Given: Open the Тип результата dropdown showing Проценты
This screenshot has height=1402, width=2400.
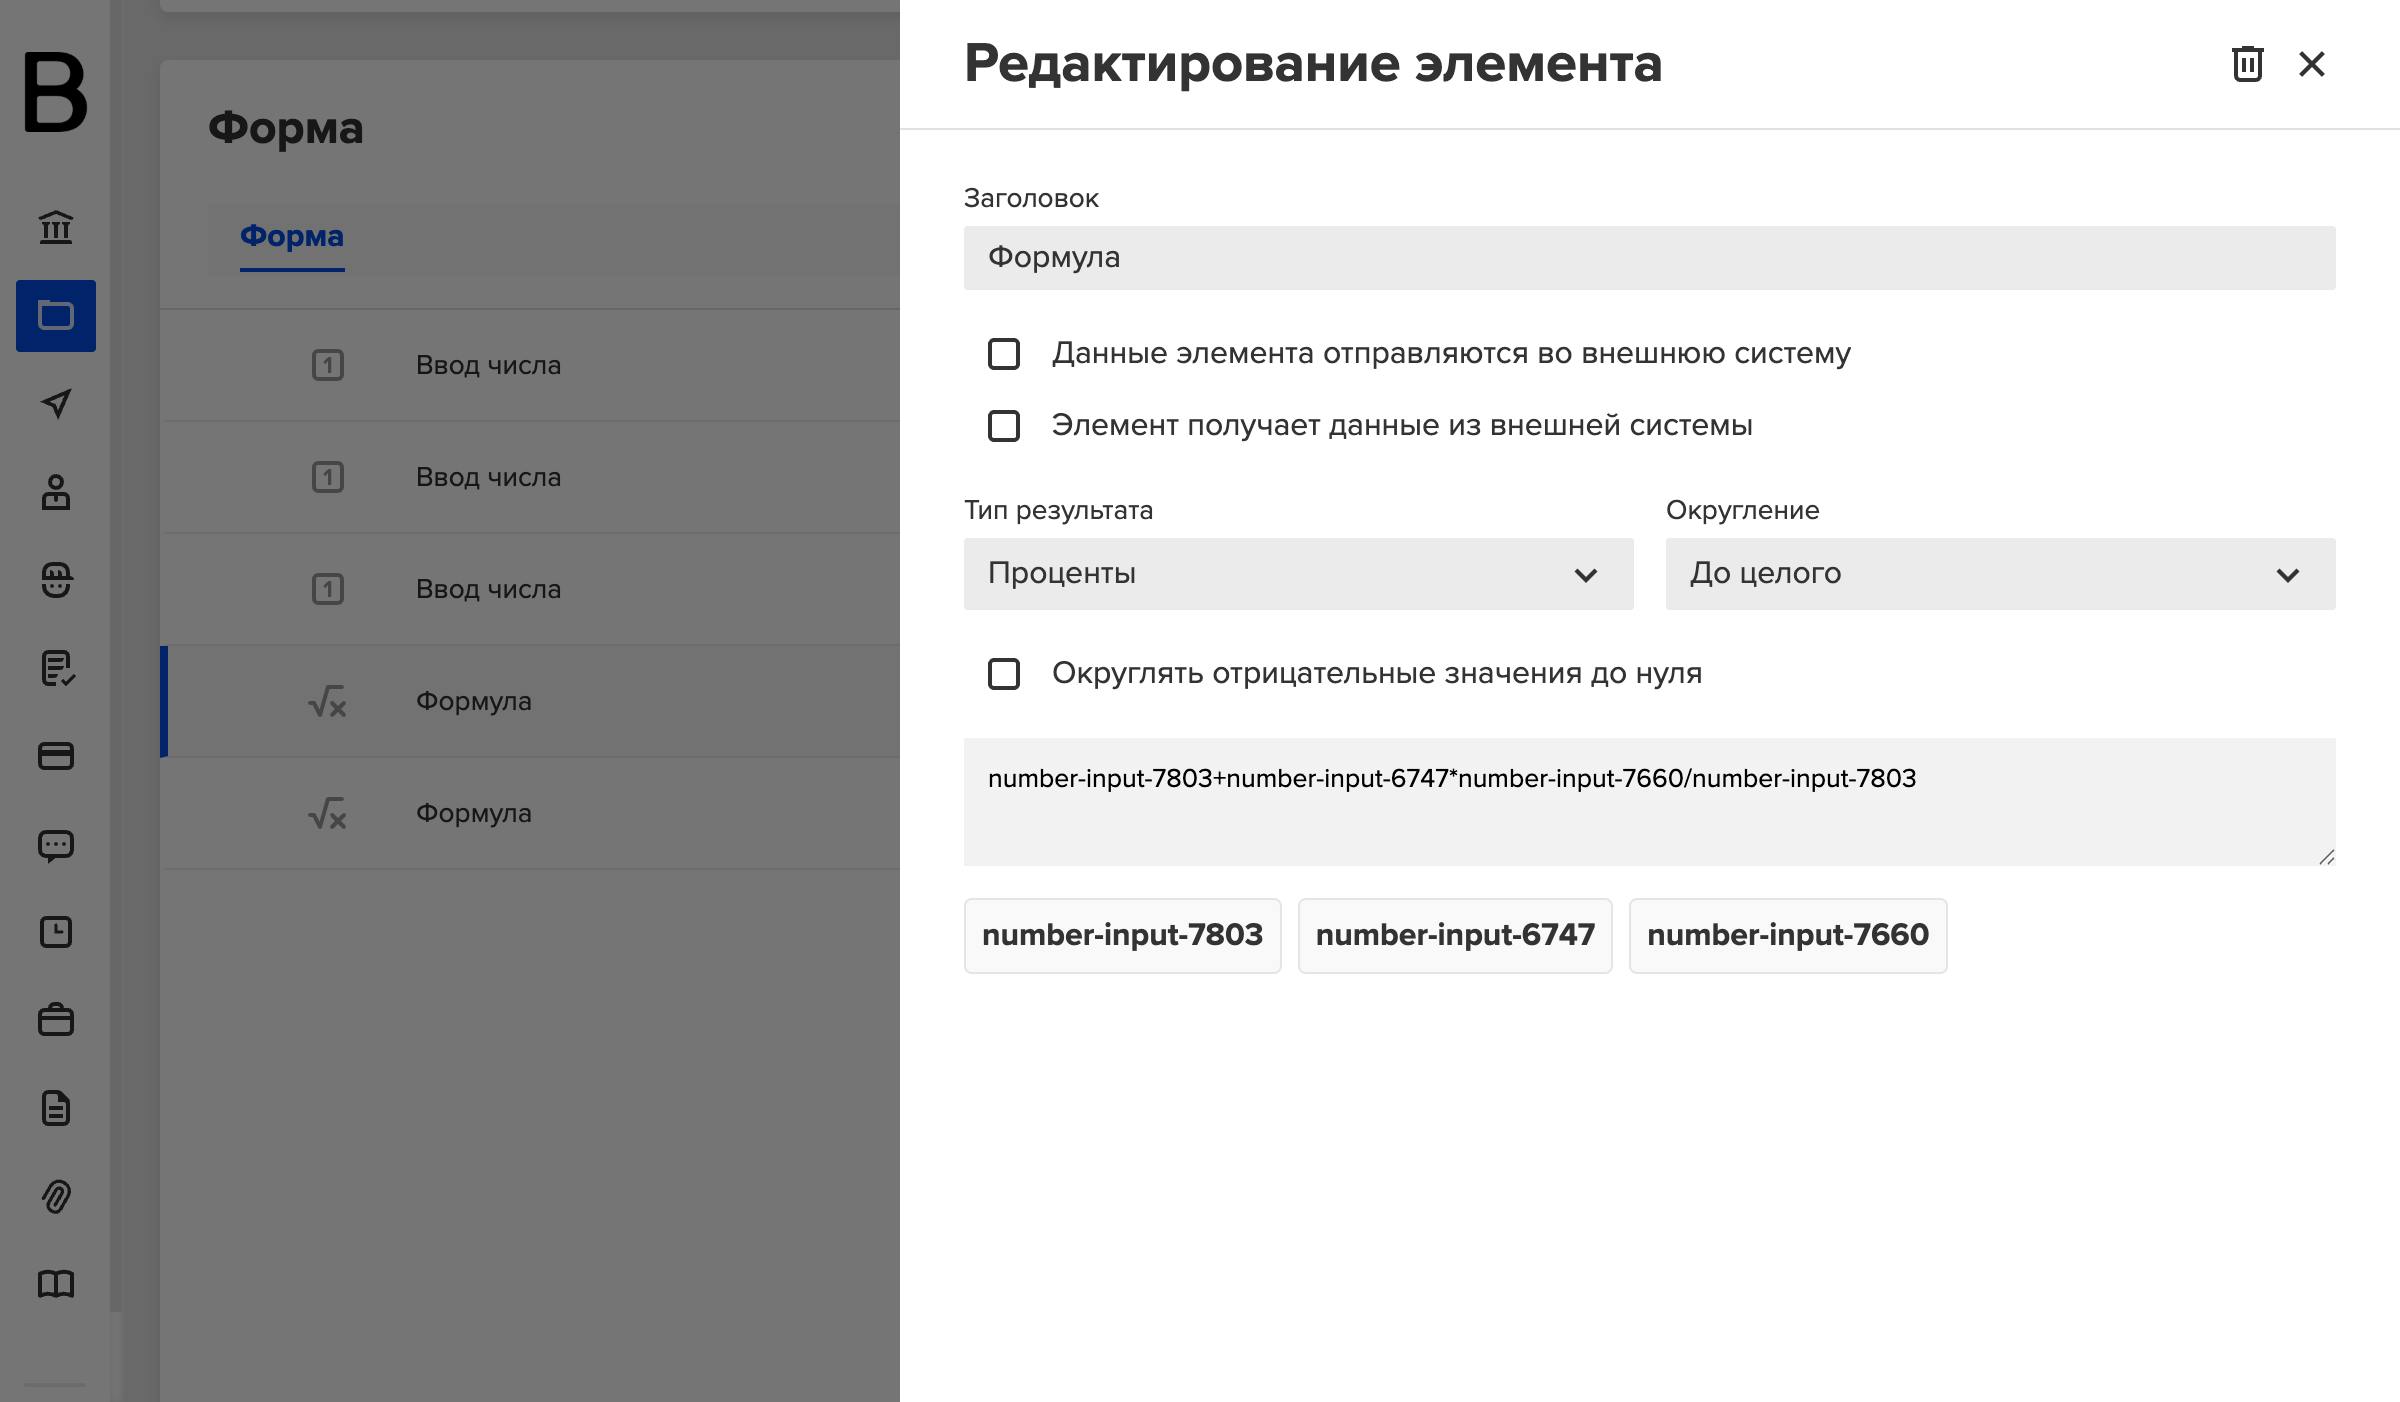Looking at the screenshot, I should [x=1298, y=574].
